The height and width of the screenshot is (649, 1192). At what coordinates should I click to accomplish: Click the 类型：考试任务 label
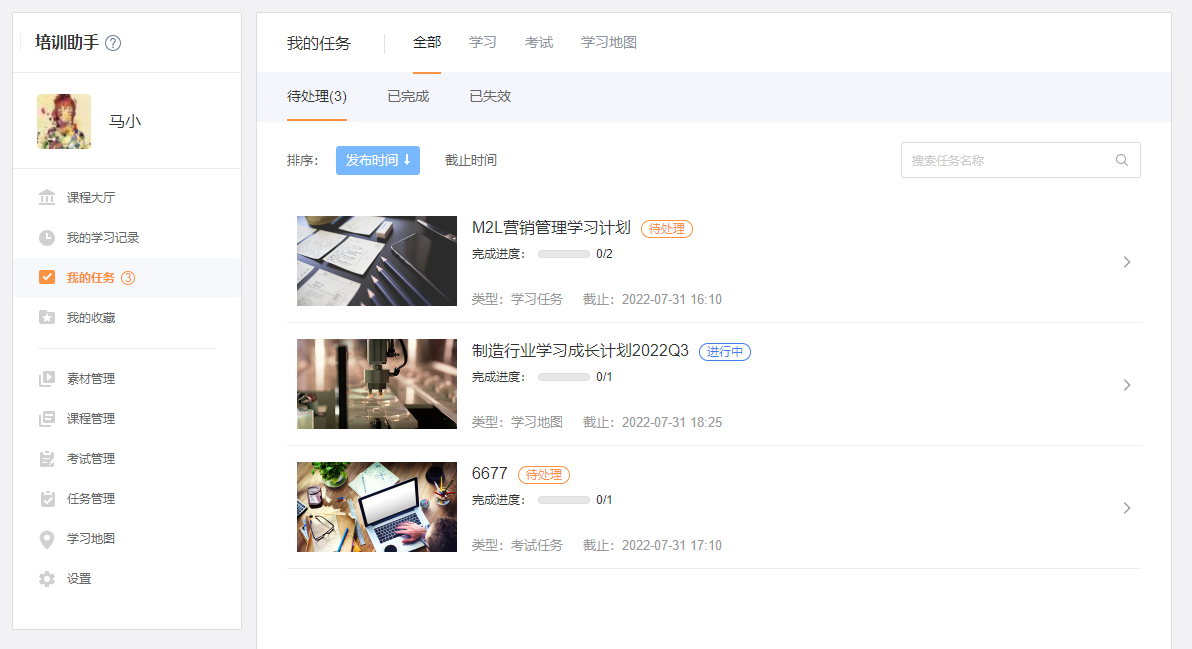517,546
